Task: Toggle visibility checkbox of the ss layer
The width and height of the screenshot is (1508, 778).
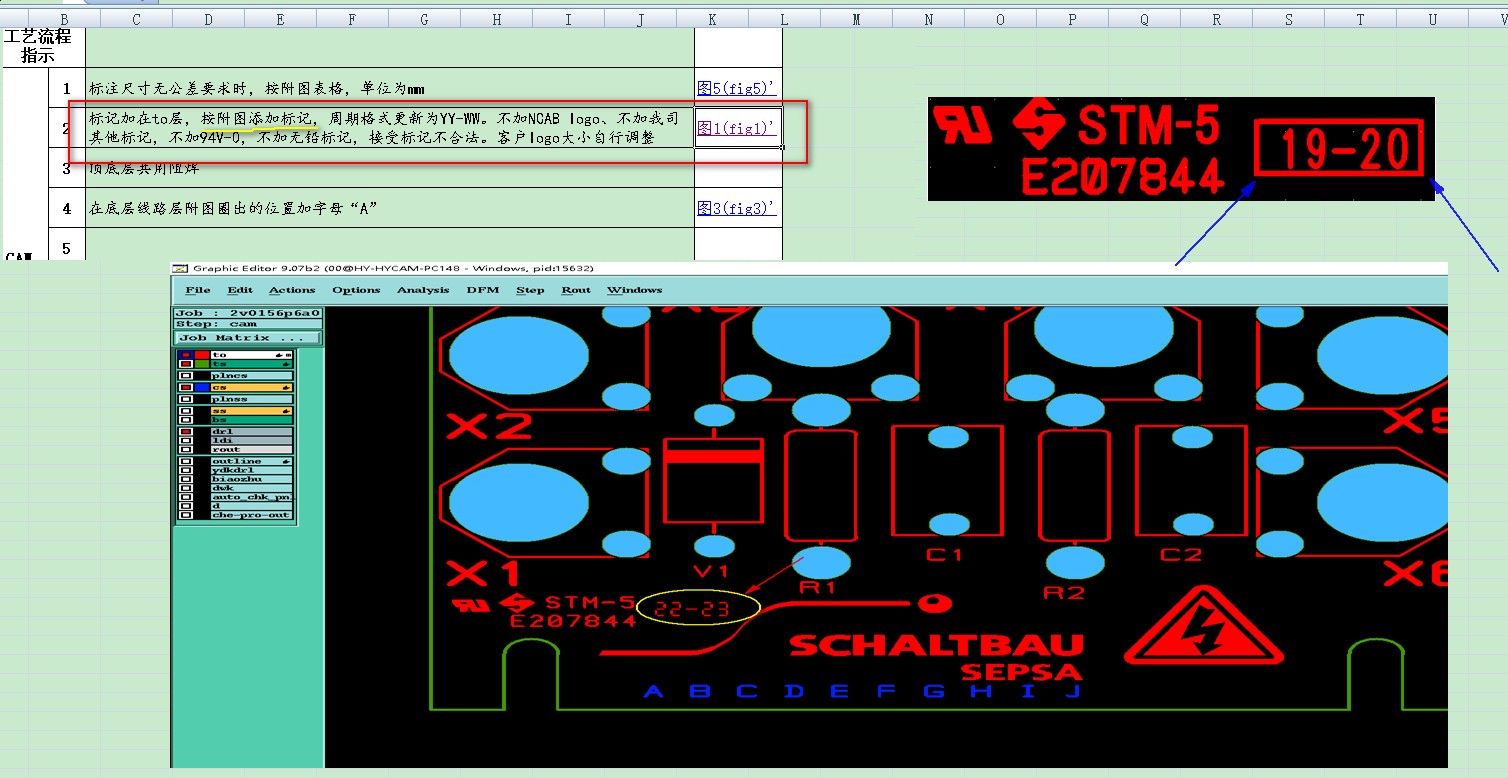Action: pyautogui.click(x=186, y=411)
